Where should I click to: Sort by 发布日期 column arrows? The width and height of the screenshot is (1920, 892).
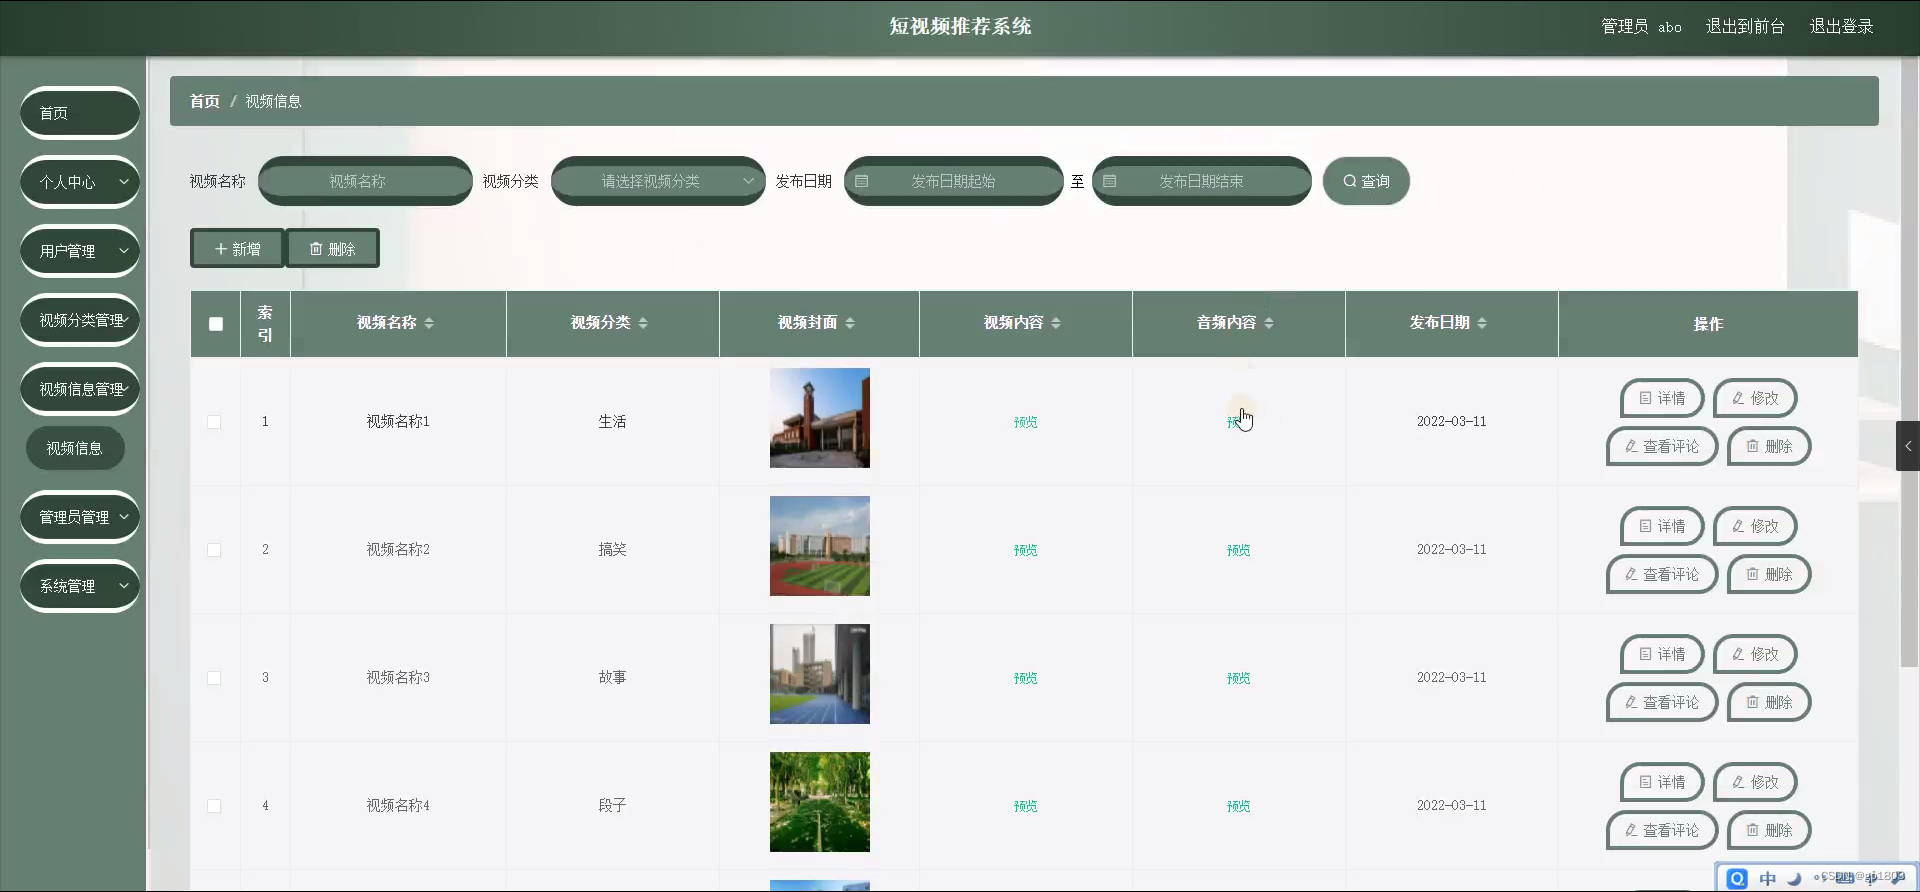tap(1482, 323)
